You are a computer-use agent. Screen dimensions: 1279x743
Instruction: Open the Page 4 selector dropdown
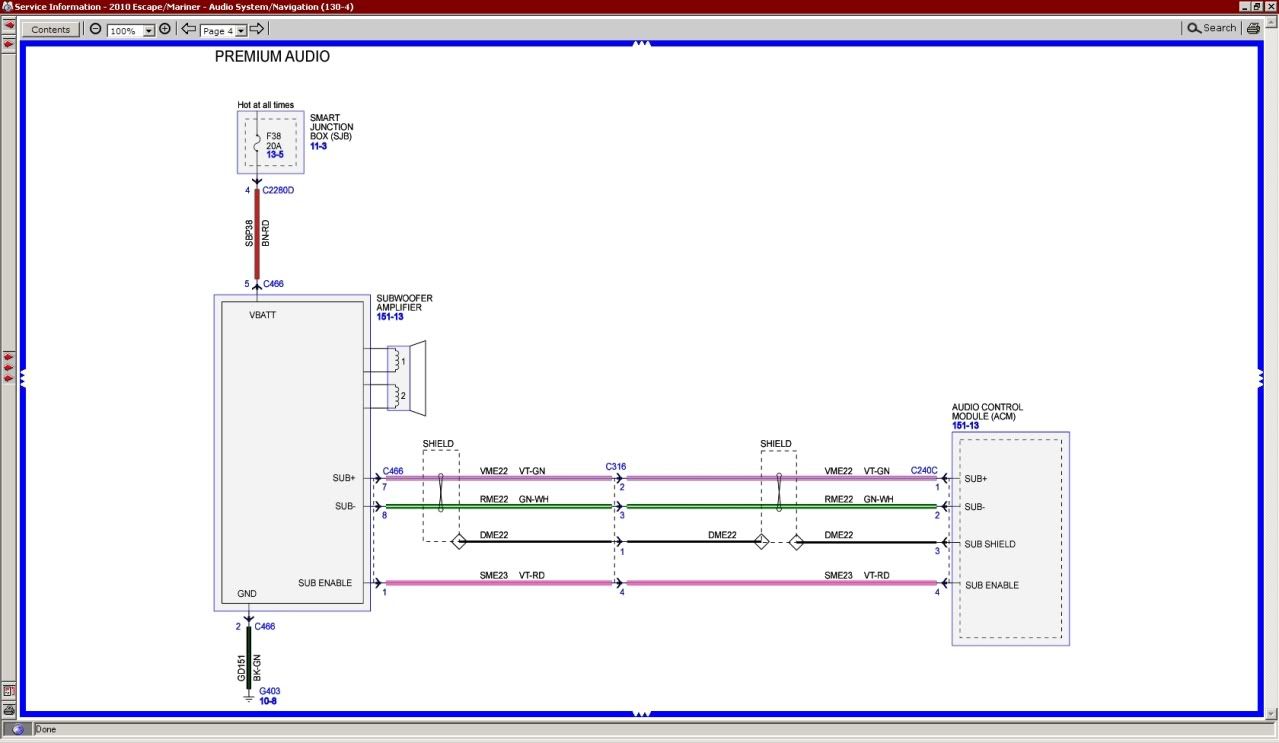(241, 31)
